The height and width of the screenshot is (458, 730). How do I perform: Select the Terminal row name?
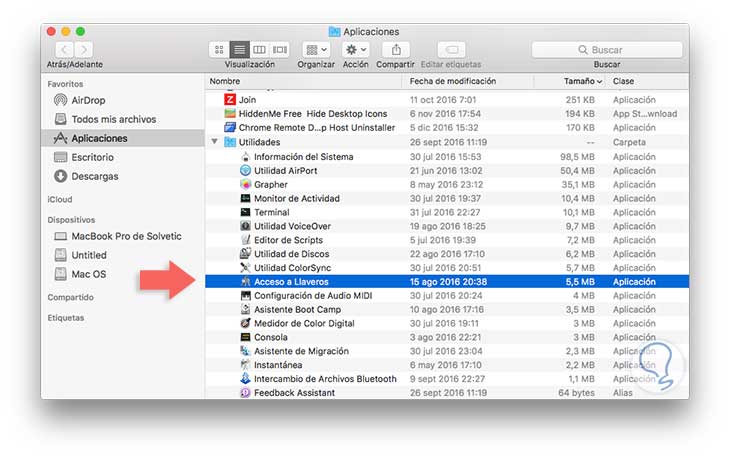(x=271, y=212)
